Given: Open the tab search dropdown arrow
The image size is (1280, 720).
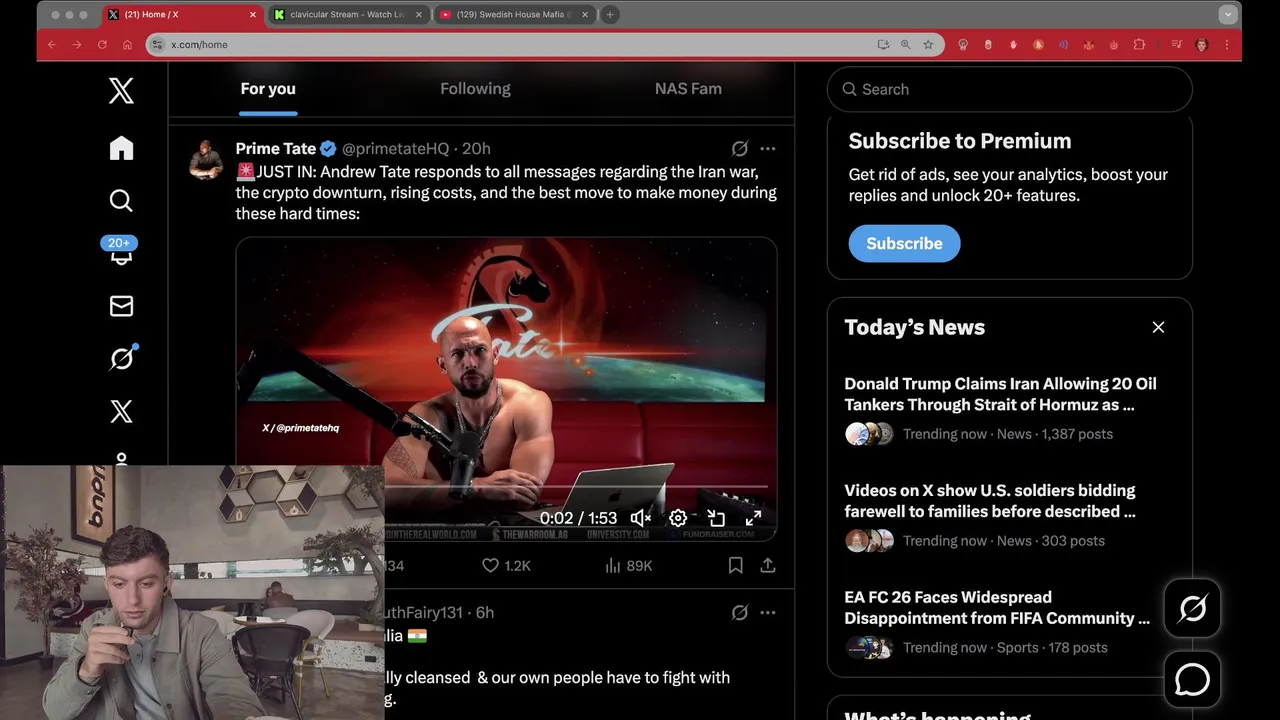Looking at the screenshot, I should click(1228, 14).
